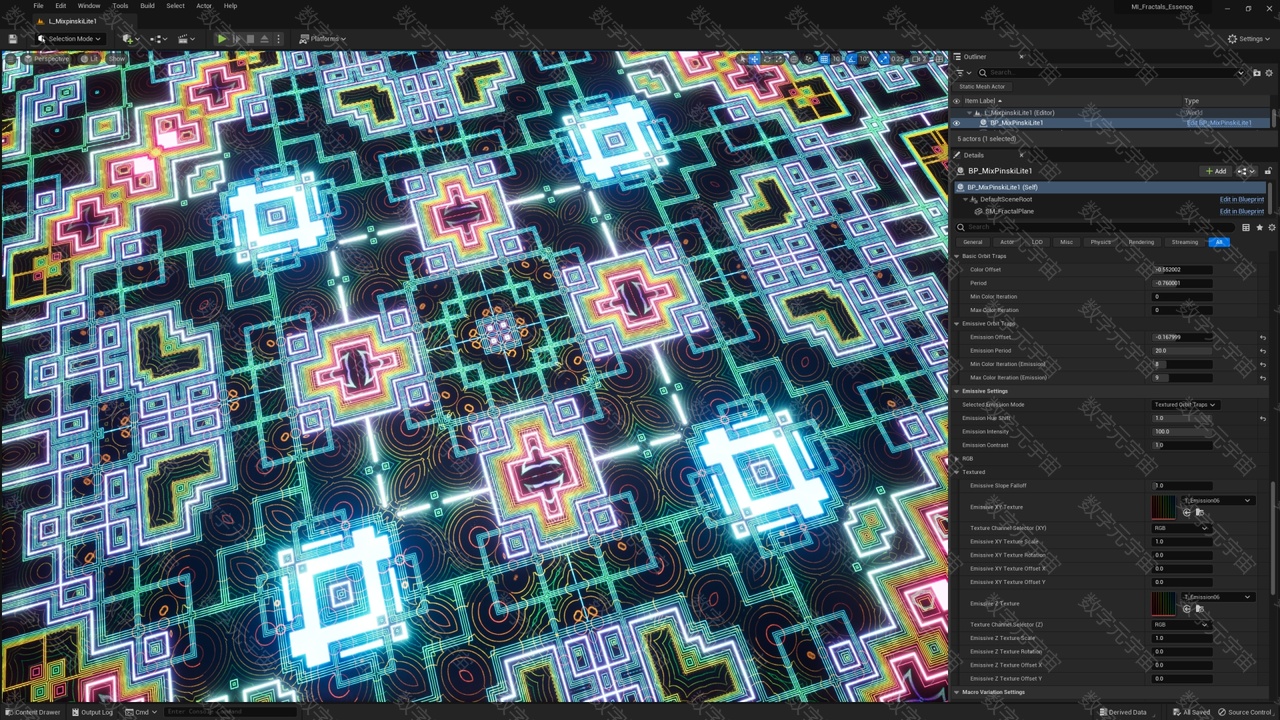Image resolution: width=1280 pixels, height=720 pixels.
Task: Start Play in Editor
Action: tap(222, 39)
